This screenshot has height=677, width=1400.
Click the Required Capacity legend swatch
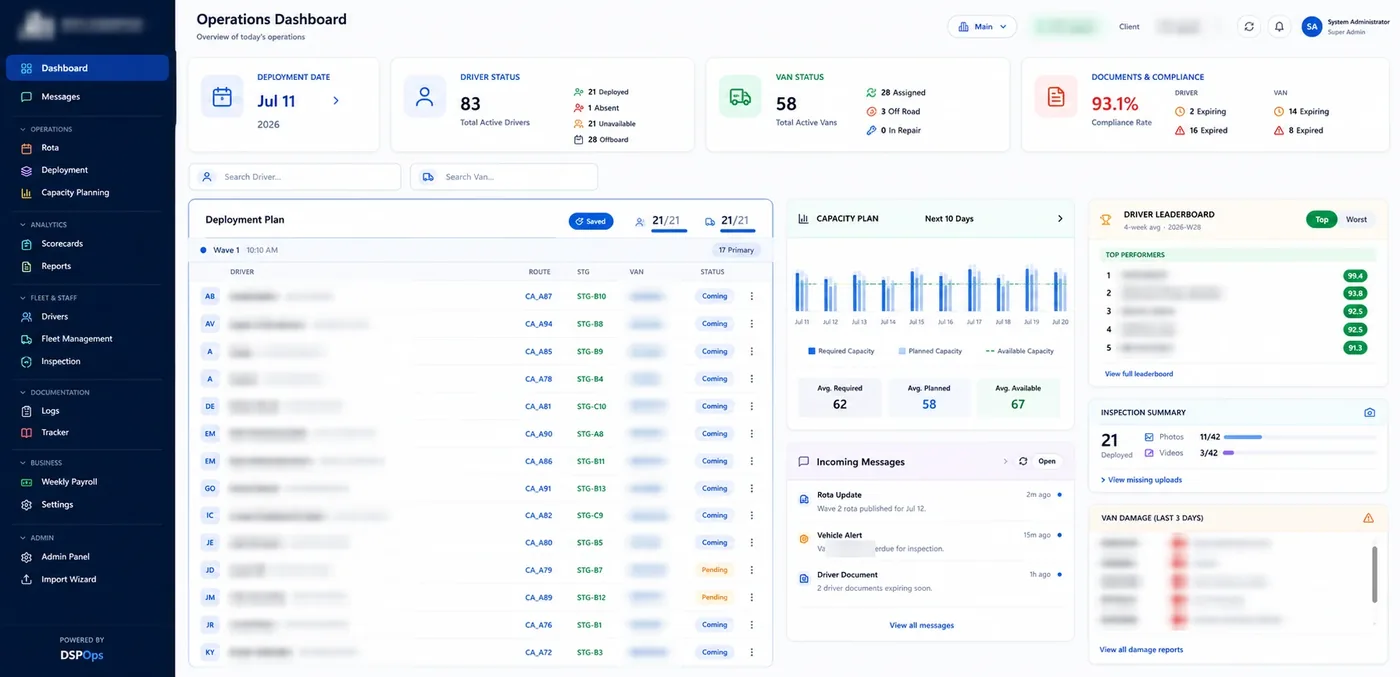click(811, 351)
